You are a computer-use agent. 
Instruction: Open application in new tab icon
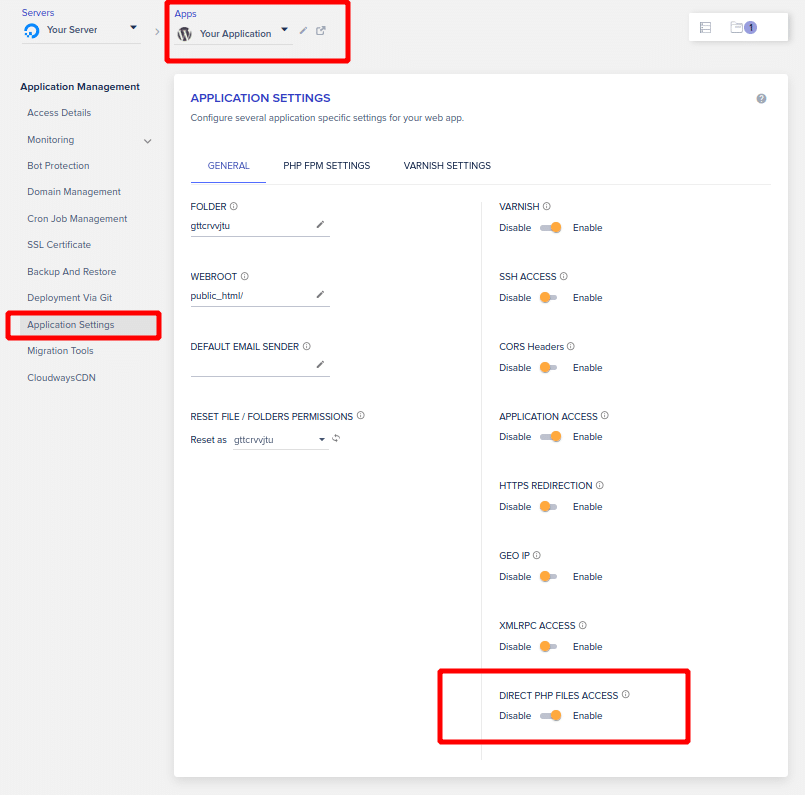pos(321,30)
